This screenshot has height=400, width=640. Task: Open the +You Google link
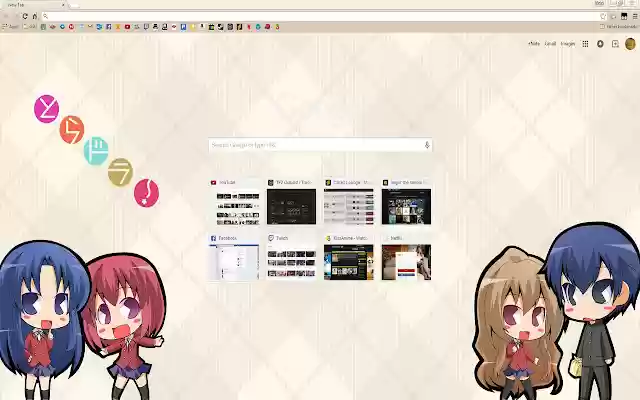pos(534,44)
